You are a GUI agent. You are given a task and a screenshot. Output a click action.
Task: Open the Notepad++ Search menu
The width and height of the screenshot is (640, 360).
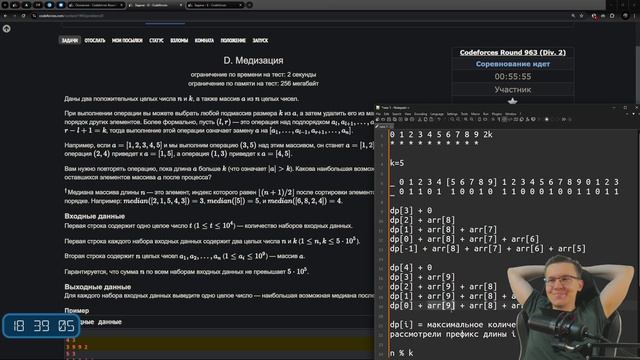pyautogui.click(x=397, y=114)
